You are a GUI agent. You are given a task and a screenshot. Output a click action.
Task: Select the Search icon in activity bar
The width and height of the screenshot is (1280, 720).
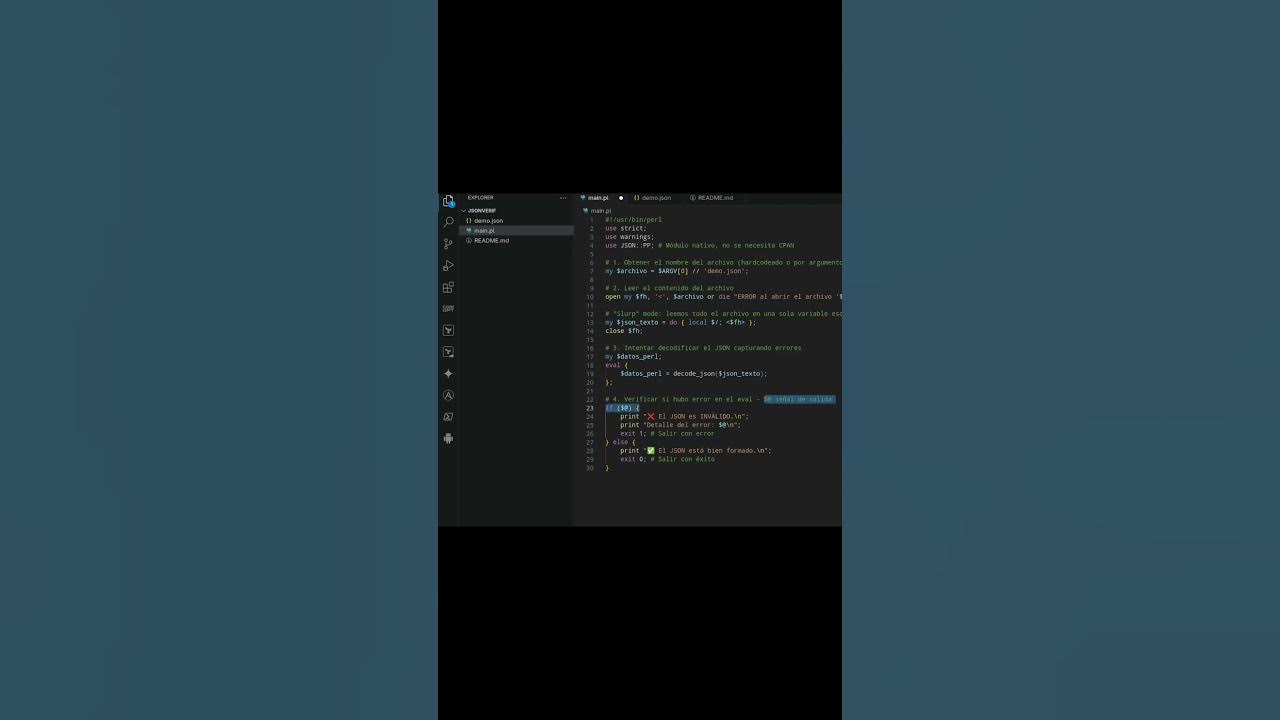[448, 222]
